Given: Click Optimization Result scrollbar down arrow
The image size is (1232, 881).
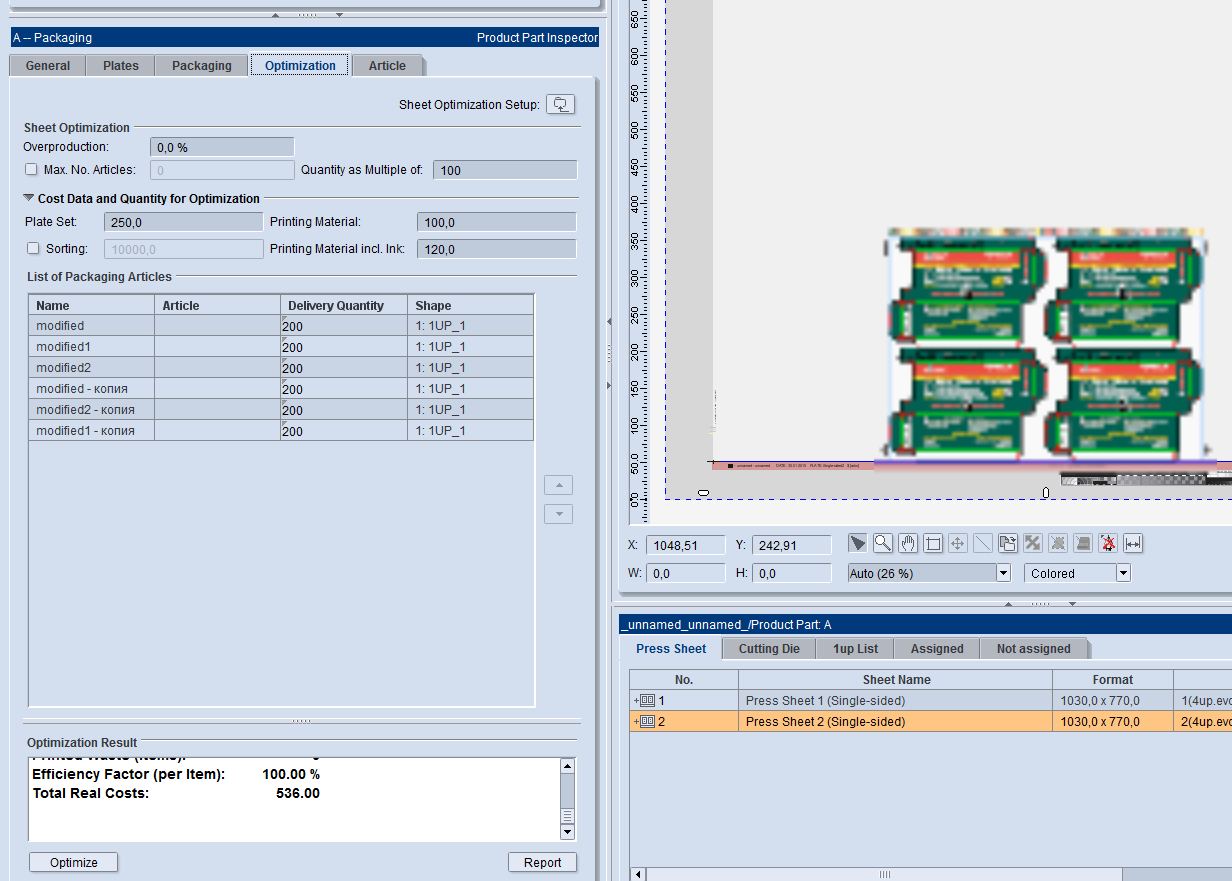Looking at the screenshot, I should click(x=568, y=832).
